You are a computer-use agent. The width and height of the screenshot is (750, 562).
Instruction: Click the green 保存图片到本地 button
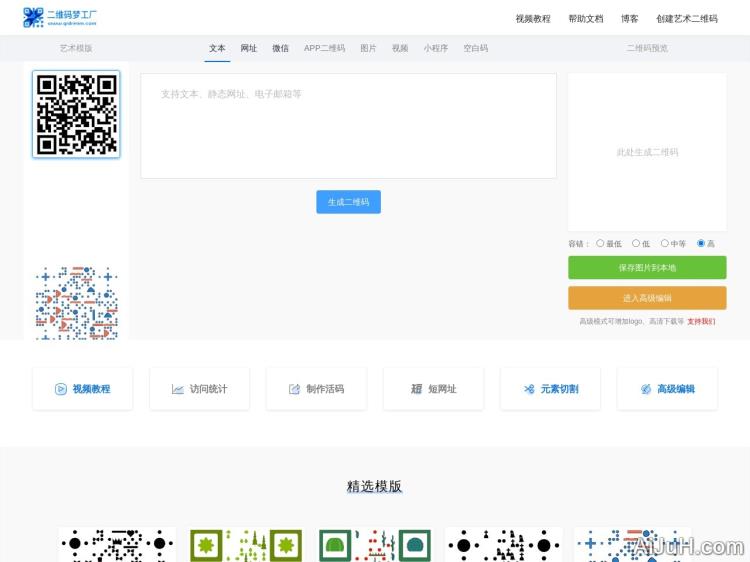pyautogui.click(x=647, y=268)
